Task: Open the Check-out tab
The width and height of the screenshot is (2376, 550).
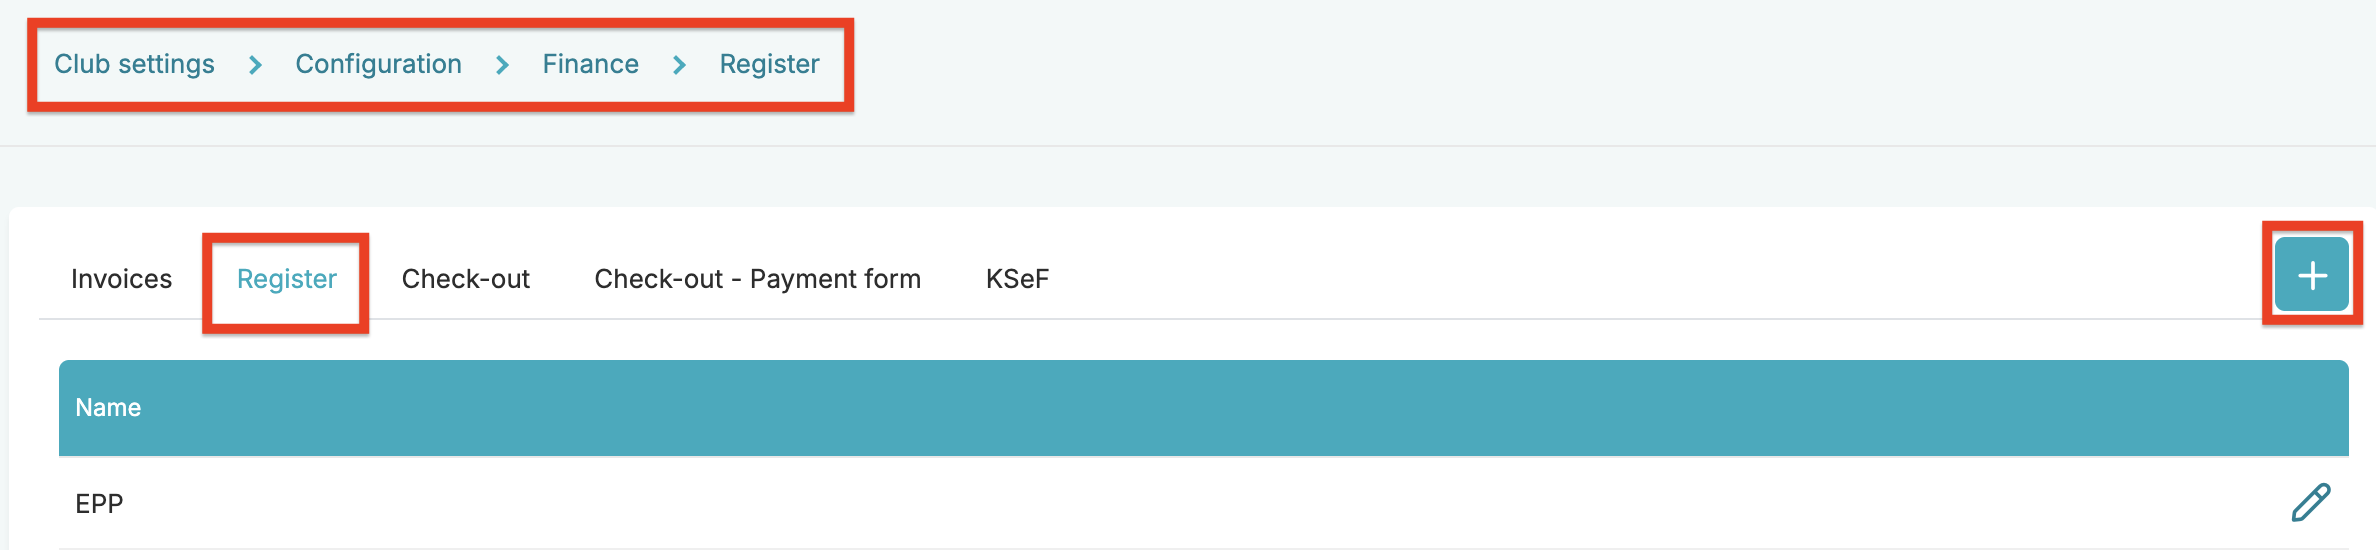Action: point(465,279)
